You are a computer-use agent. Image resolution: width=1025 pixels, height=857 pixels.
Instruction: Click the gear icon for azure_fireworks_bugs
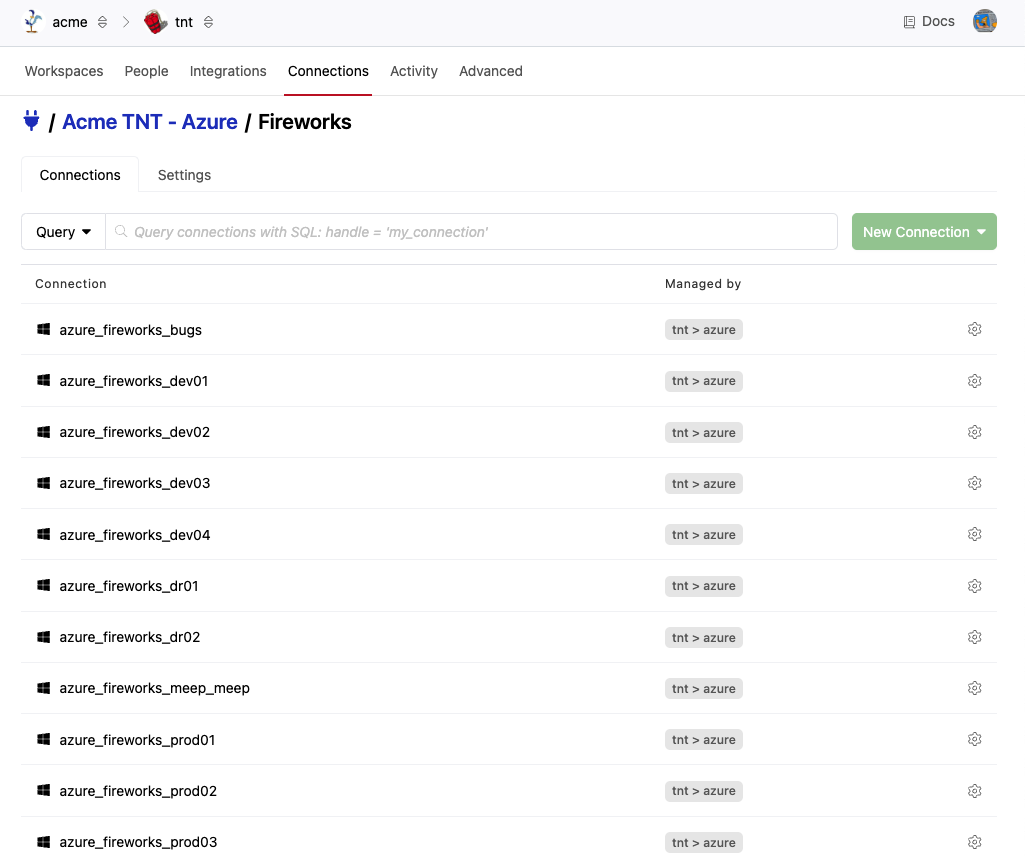tap(974, 329)
